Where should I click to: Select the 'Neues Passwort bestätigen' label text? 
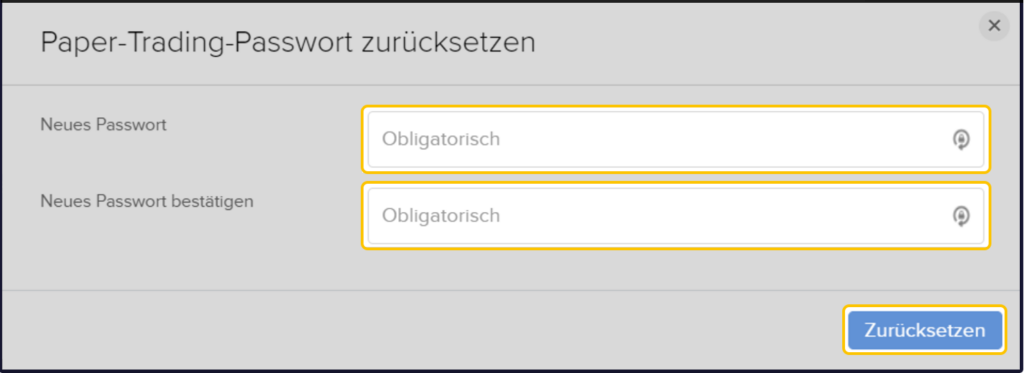[147, 201]
